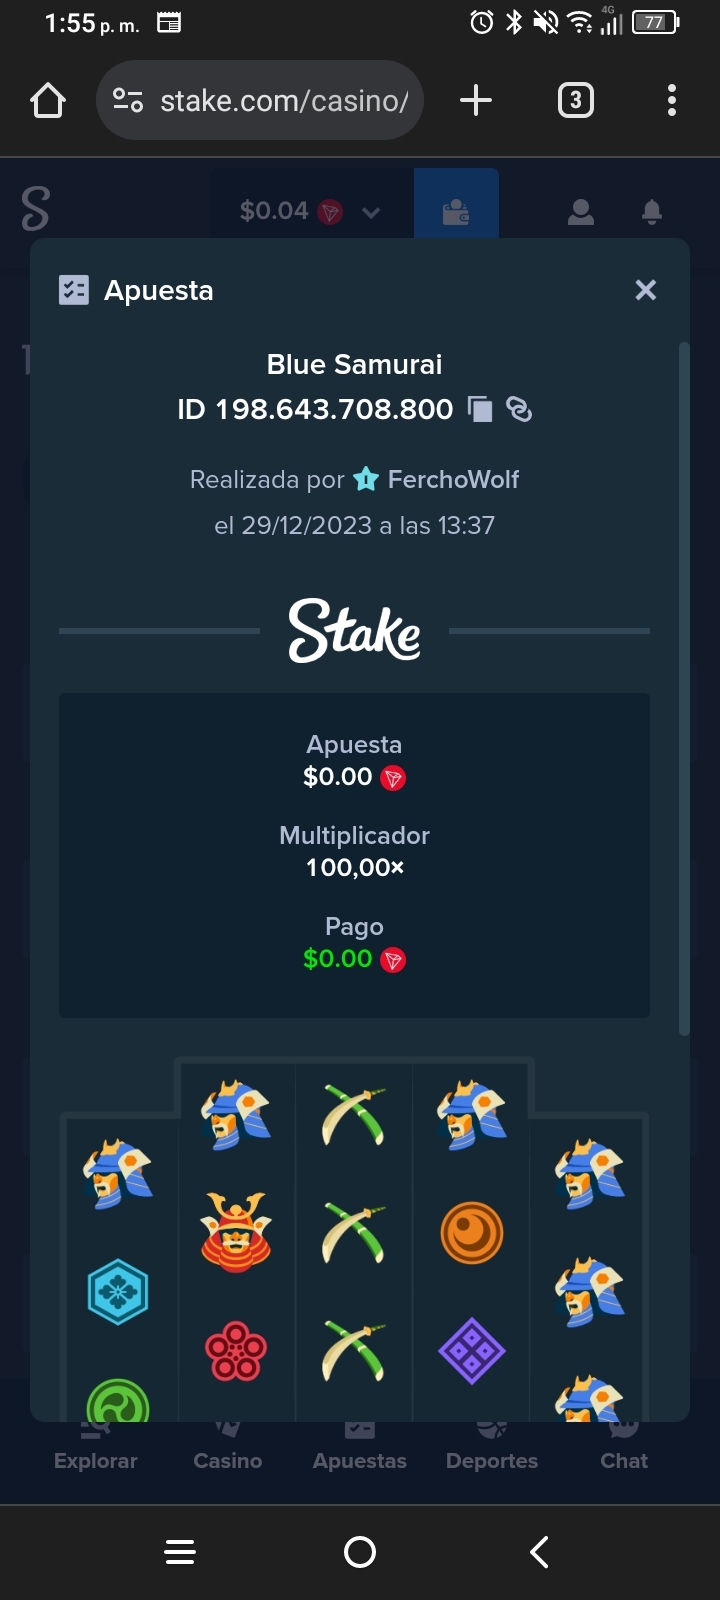This screenshot has height=1600, width=720.
Task: Click the Blue Samurai game title
Action: [354, 364]
